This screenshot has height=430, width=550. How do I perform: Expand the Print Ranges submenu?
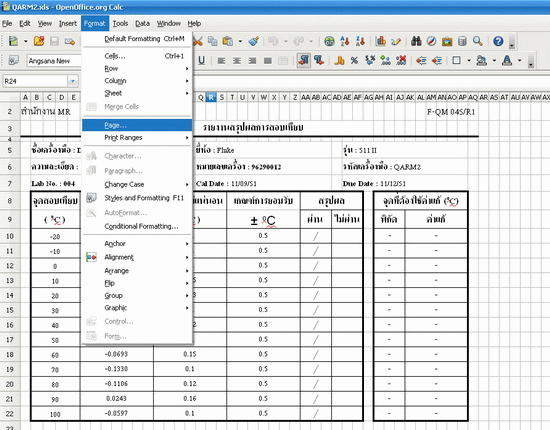pyautogui.click(x=137, y=137)
